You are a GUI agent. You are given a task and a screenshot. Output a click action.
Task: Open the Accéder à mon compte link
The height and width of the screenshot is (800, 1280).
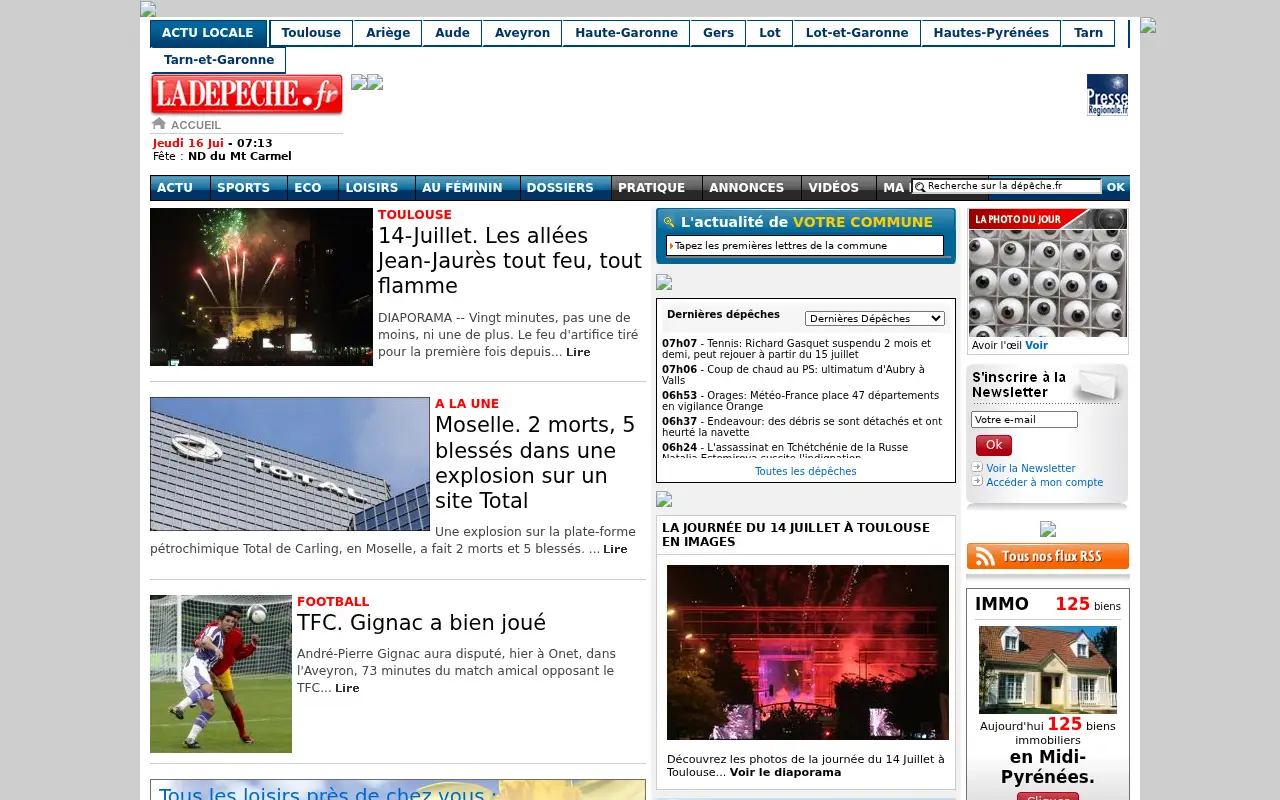pyautogui.click(x=1045, y=482)
